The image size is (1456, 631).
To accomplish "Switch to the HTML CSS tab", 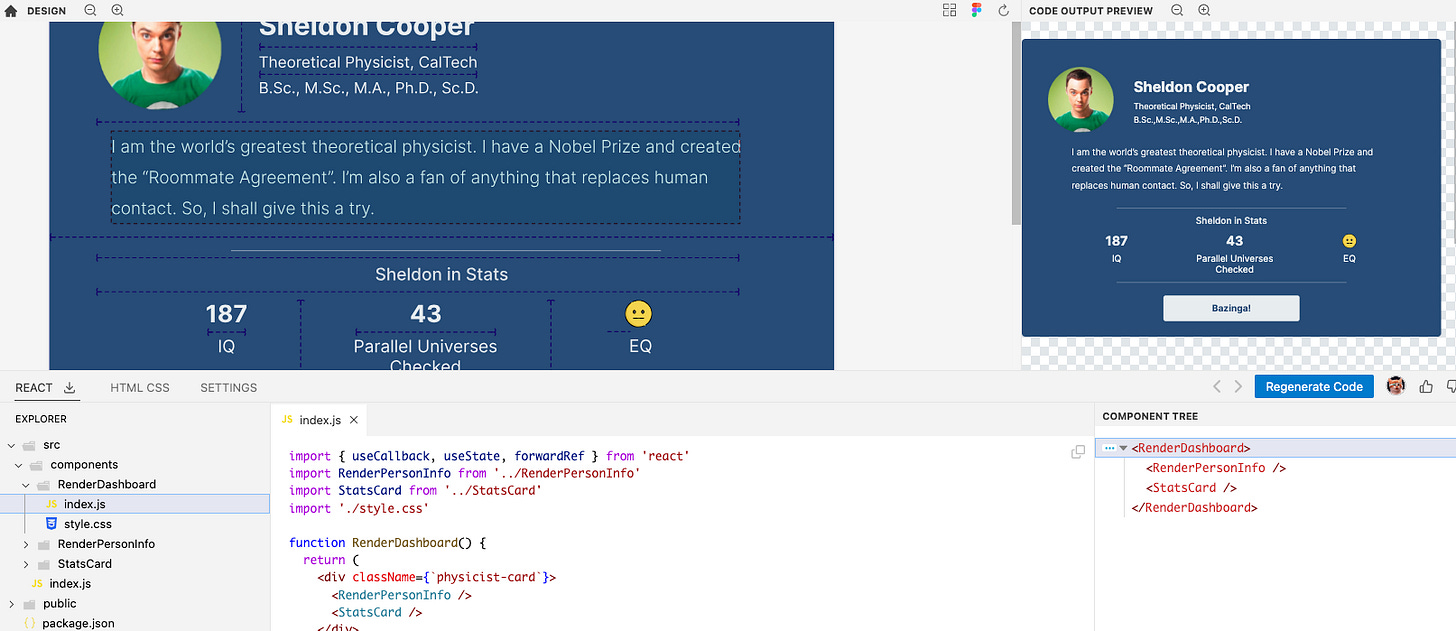I will click(x=140, y=387).
